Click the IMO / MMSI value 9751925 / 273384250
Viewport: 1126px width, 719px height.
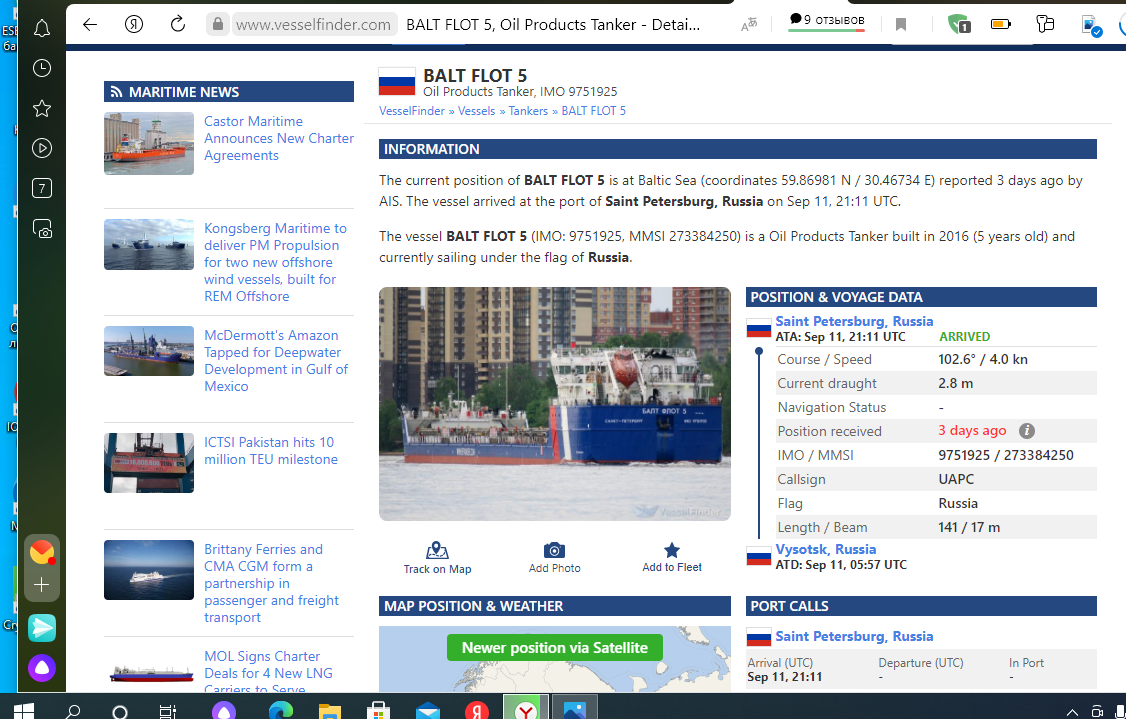pyautogui.click(x=1005, y=455)
